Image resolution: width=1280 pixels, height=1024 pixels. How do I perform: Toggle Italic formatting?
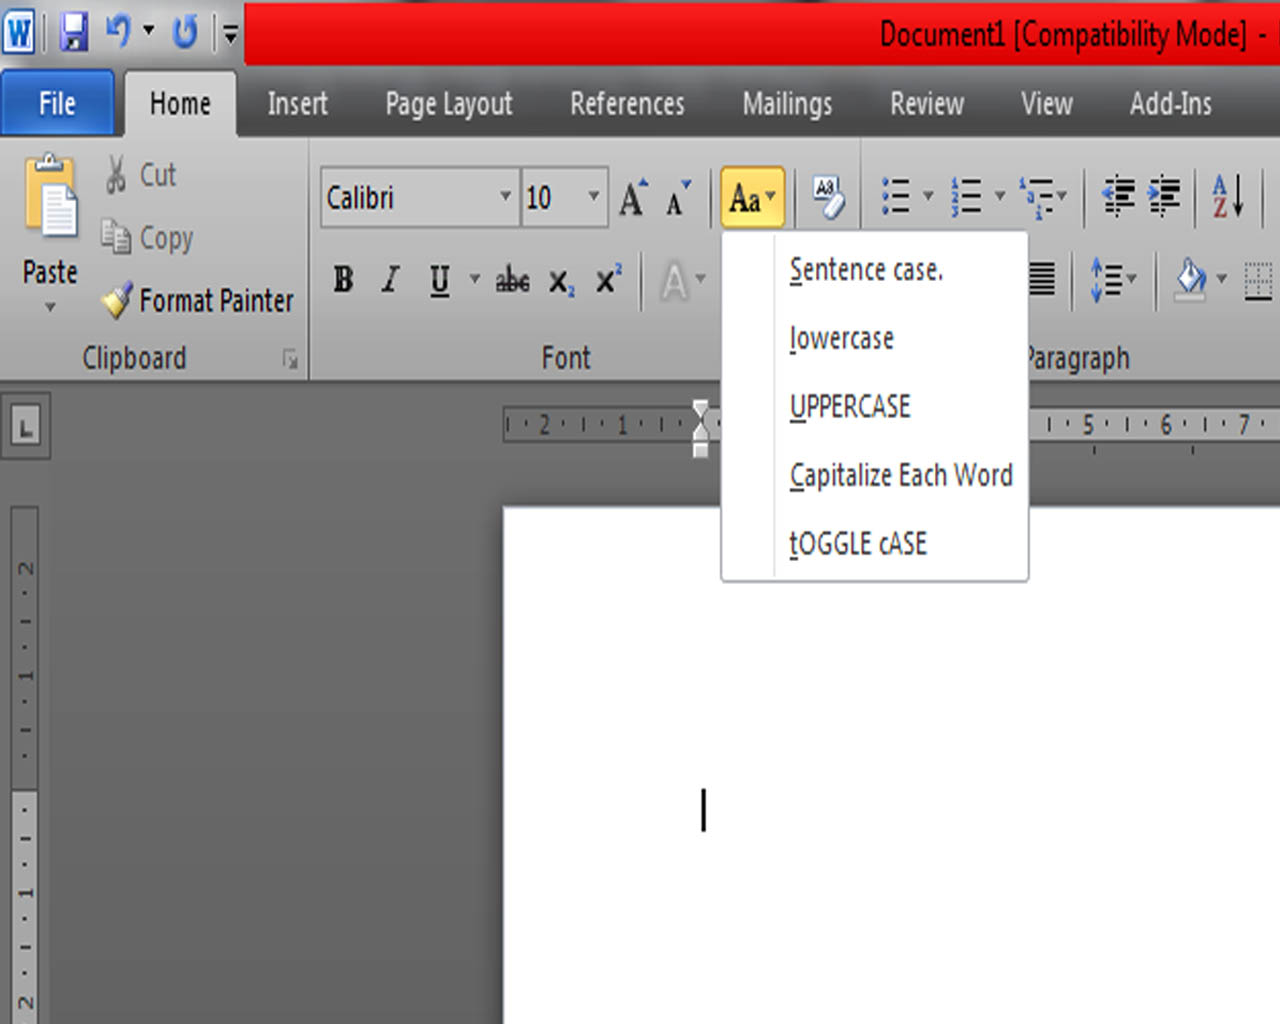pyautogui.click(x=389, y=281)
